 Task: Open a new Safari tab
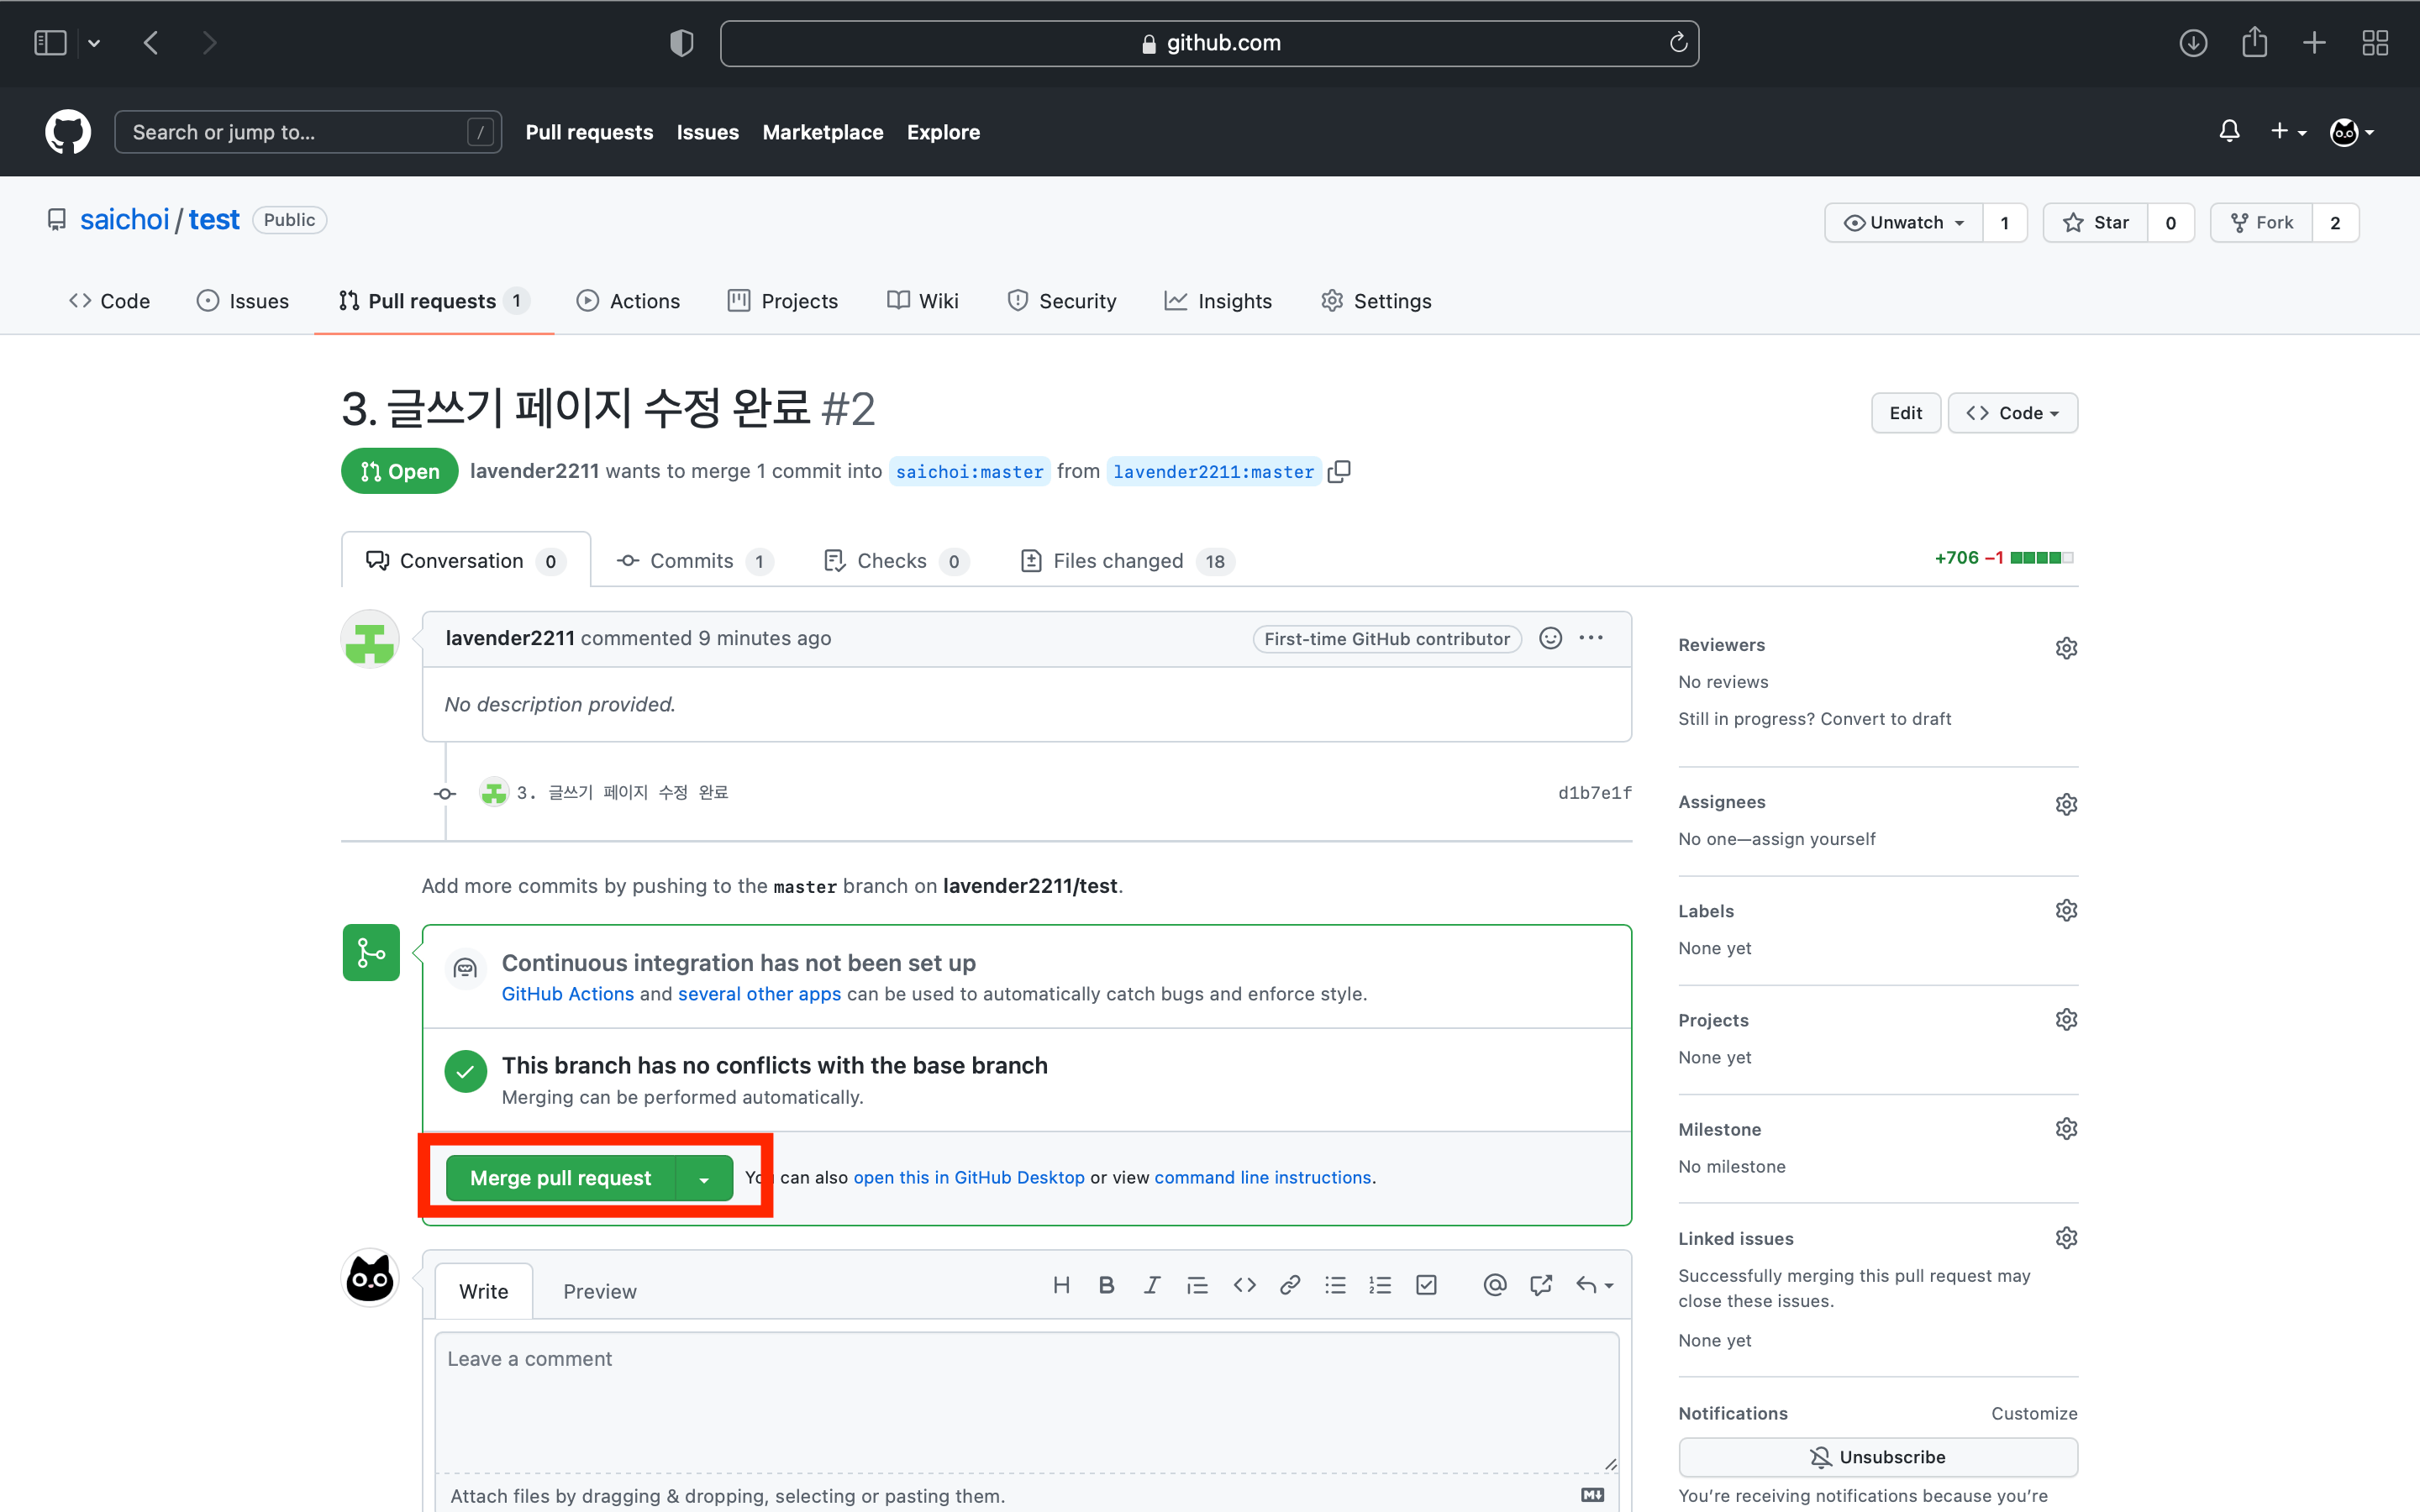(2314, 43)
